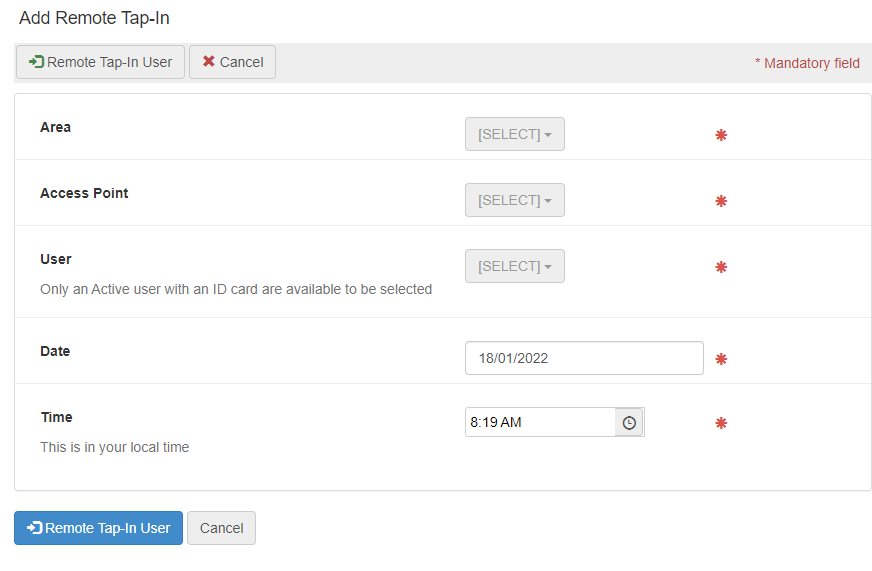Click the arrow icon on blue Remote Tap-In button
This screenshot has width=872, height=571.
[x=34, y=528]
